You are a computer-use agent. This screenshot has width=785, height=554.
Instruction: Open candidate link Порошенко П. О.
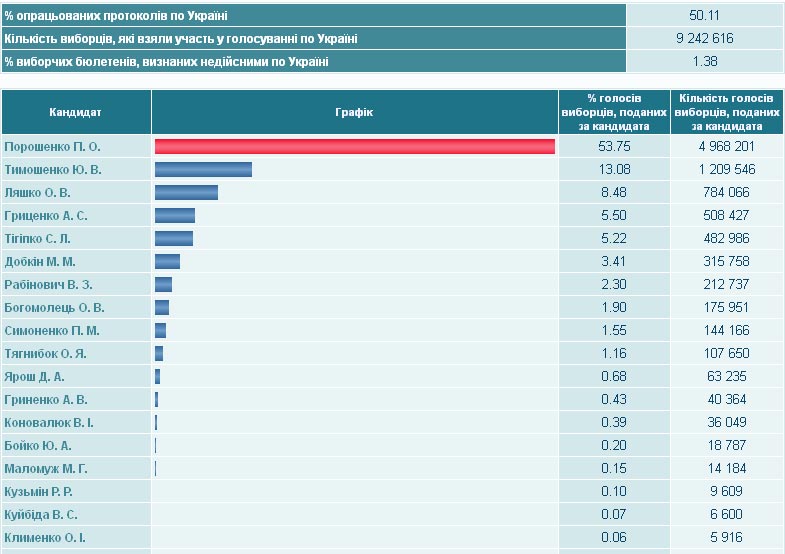(x=53, y=147)
